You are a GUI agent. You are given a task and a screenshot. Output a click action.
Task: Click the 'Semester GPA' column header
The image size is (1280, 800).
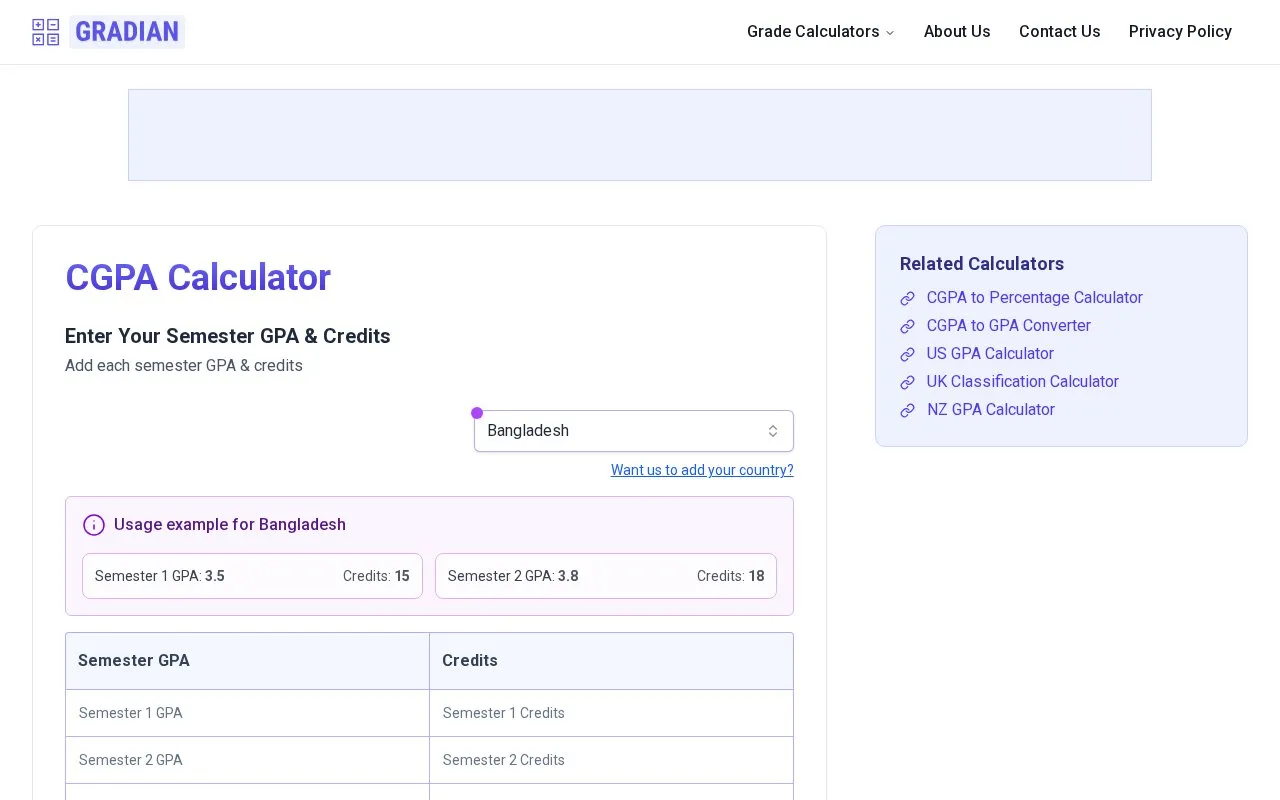(248, 661)
